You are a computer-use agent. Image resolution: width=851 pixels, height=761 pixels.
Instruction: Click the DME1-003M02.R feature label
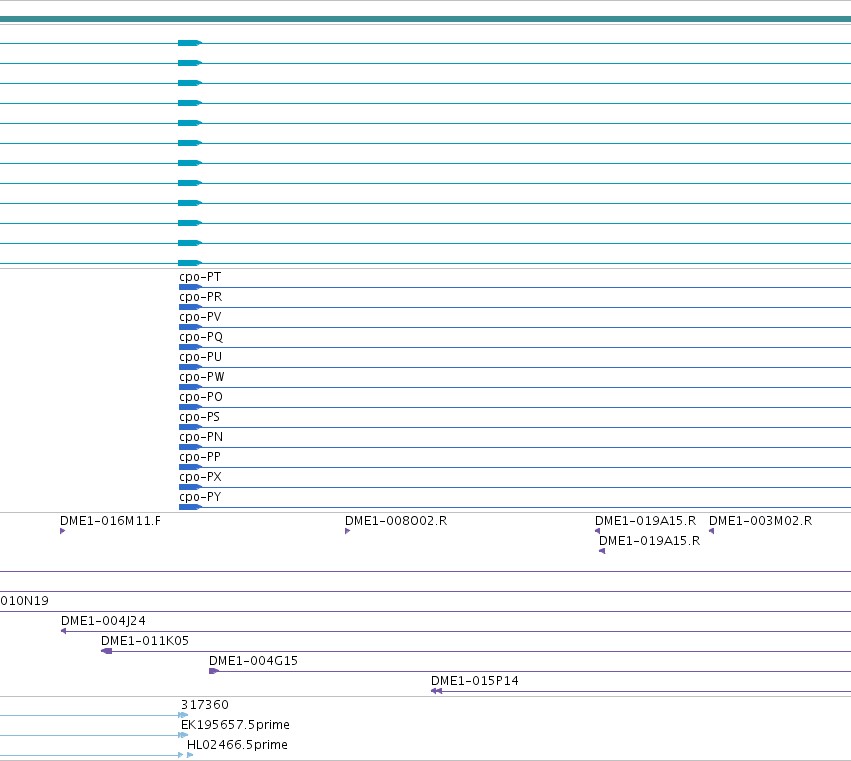[760, 521]
